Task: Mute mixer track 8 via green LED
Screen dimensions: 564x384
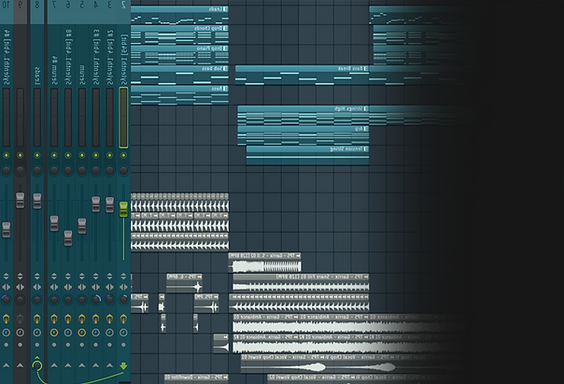Action: click(x=37, y=155)
